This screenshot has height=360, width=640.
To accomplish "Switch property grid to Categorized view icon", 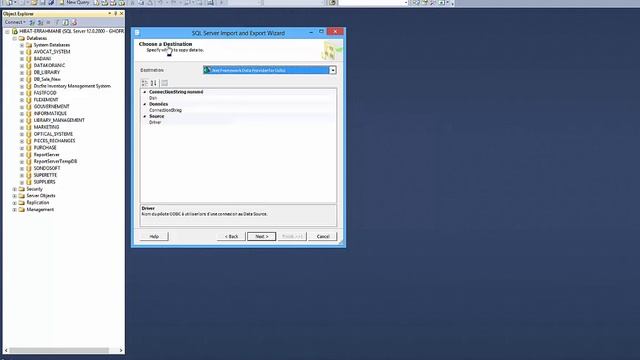I will (x=145, y=83).
